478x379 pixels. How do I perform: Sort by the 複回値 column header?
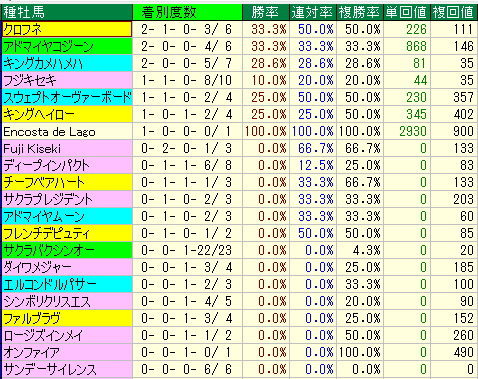click(x=454, y=12)
